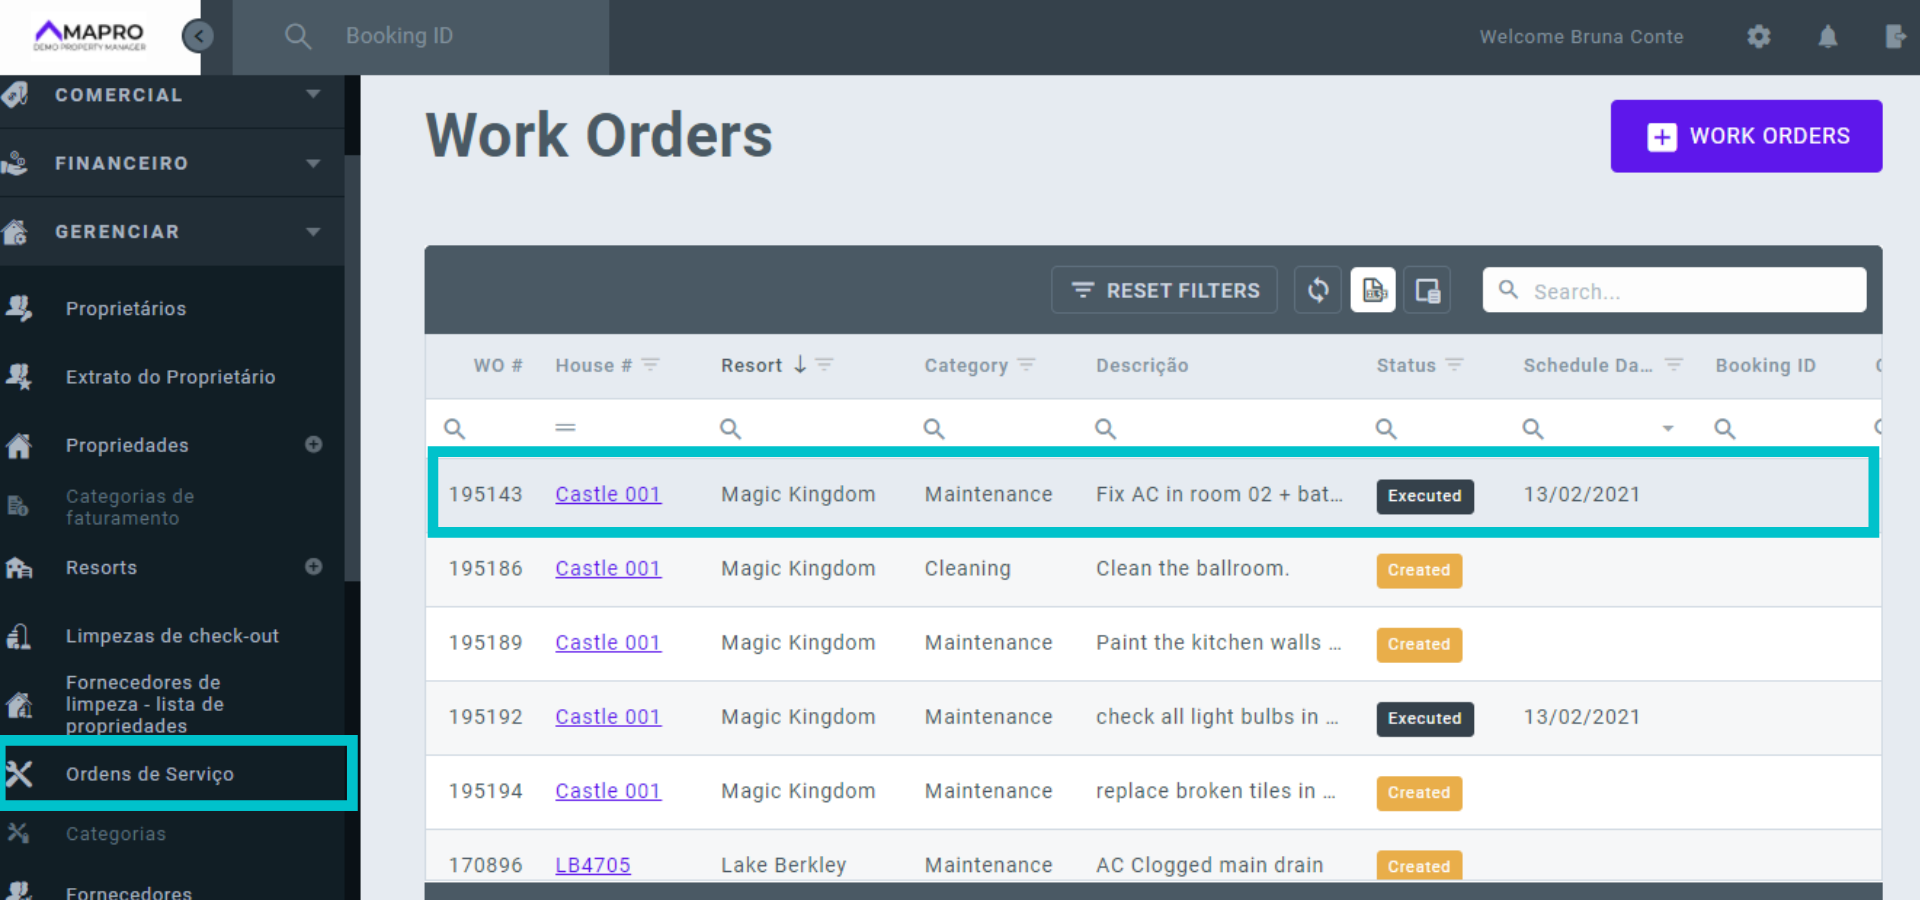Click the Executed status badge for 195143
Viewport: 1920px width, 900px height.
(1424, 496)
